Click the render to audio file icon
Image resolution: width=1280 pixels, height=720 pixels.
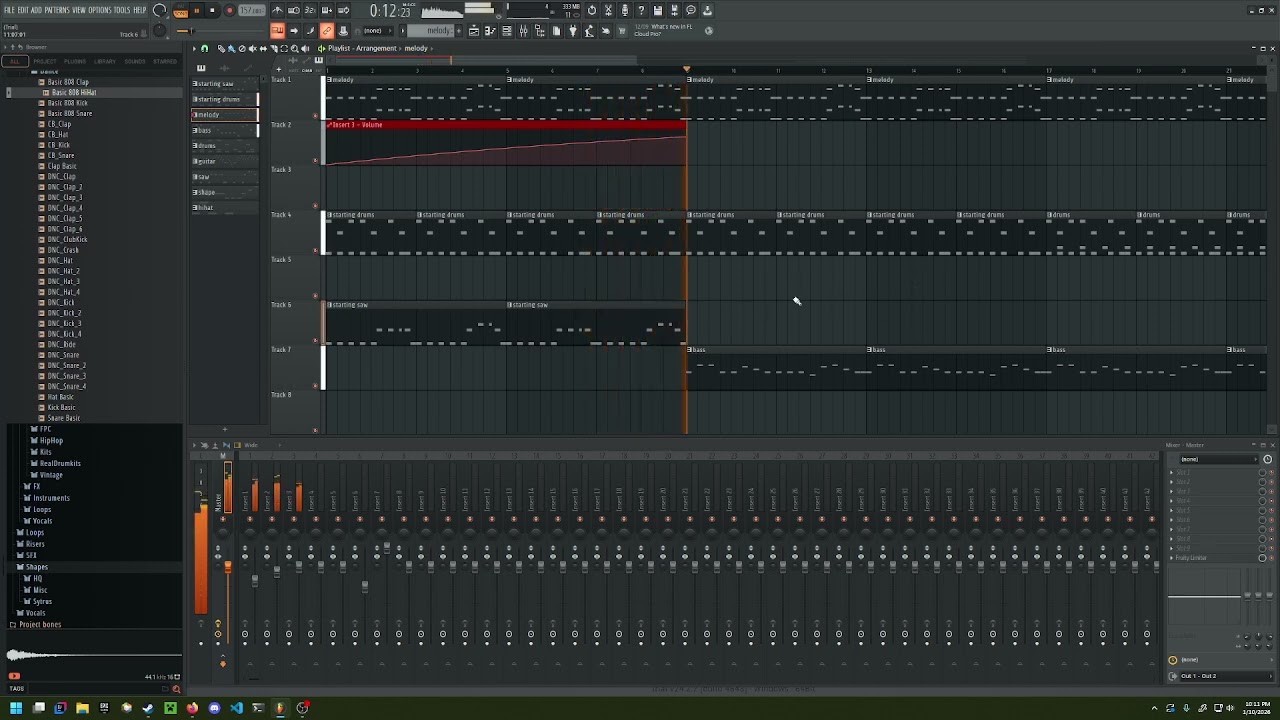[x=674, y=10]
